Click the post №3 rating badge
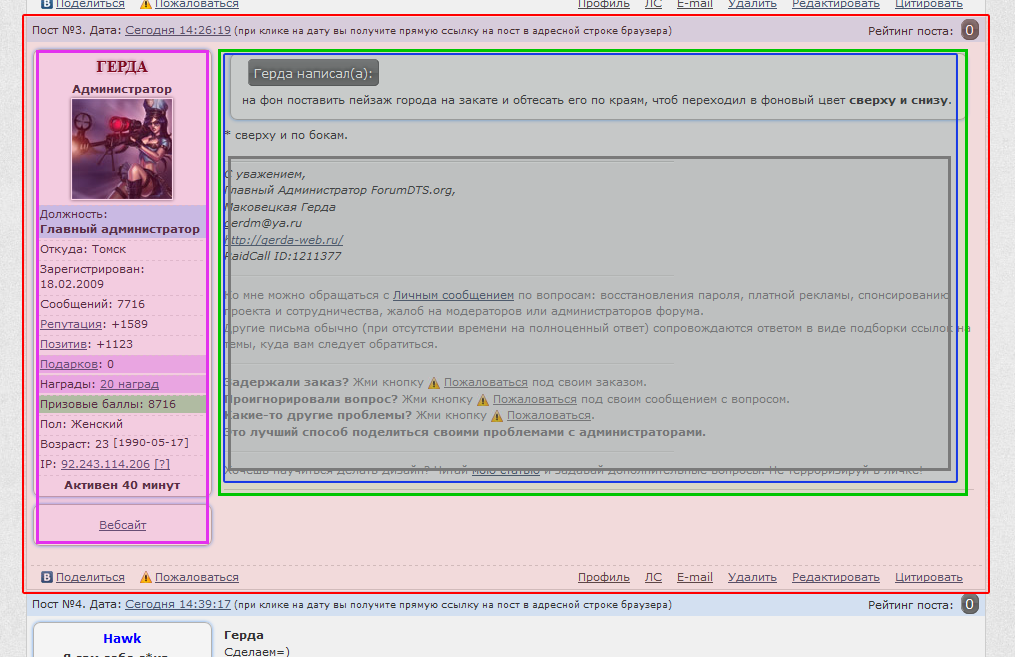The image size is (1015, 657). tap(969, 30)
